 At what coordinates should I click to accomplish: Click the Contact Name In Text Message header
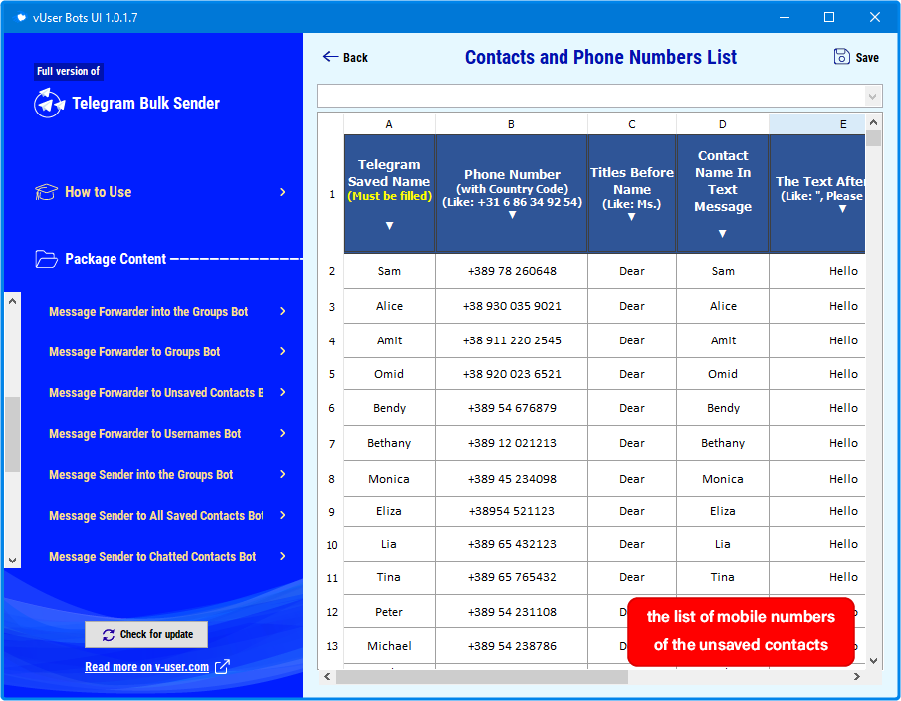723,194
